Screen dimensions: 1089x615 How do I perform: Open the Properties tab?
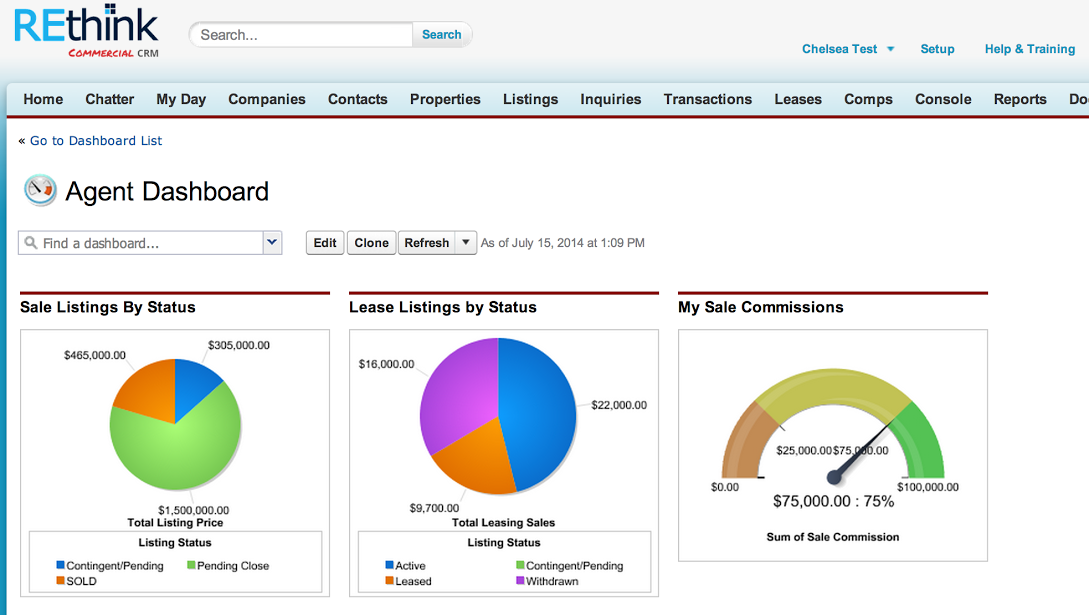pos(445,99)
